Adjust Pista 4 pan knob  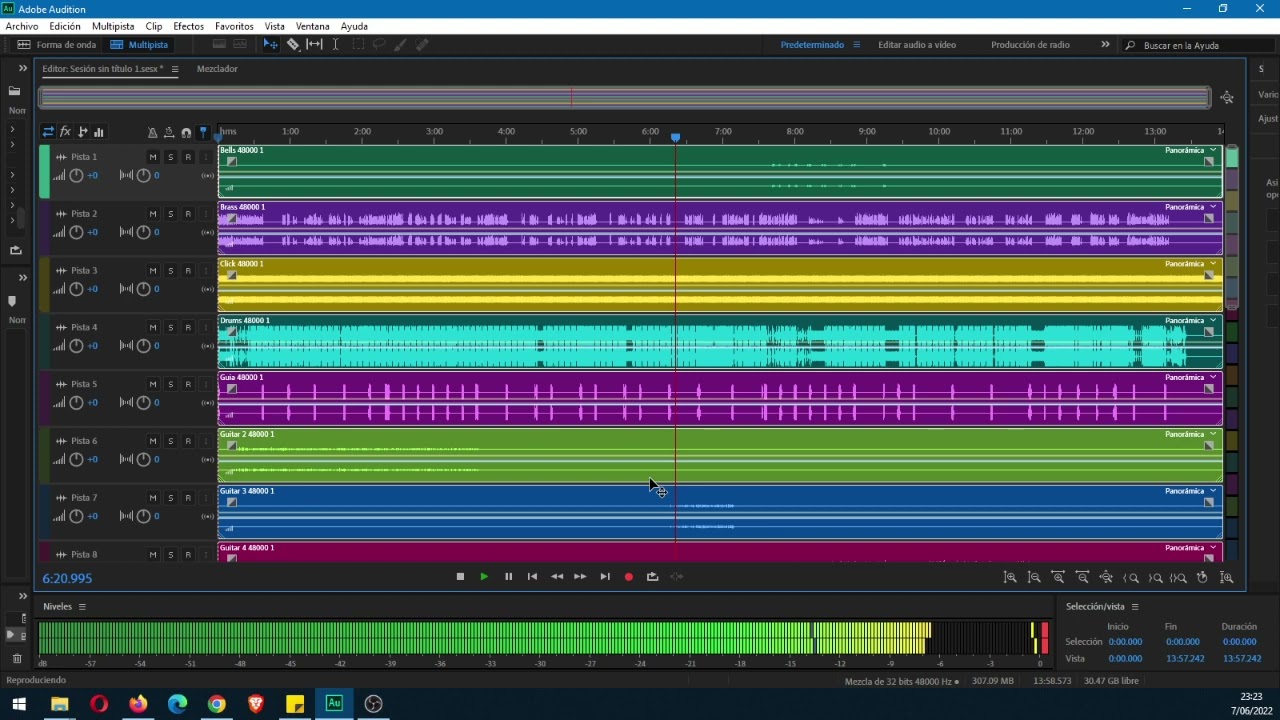pyautogui.click(x=143, y=346)
